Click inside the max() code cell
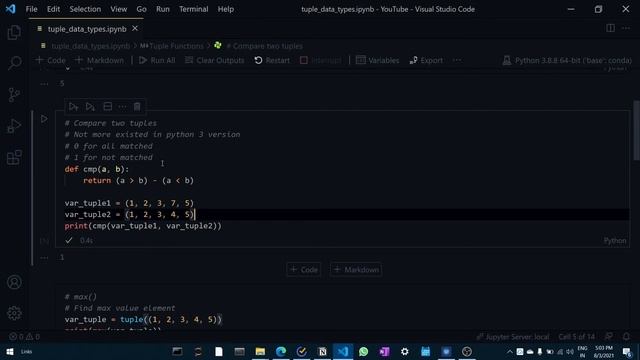The width and height of the screenshot is (640, 360). [x=342, y=308]
